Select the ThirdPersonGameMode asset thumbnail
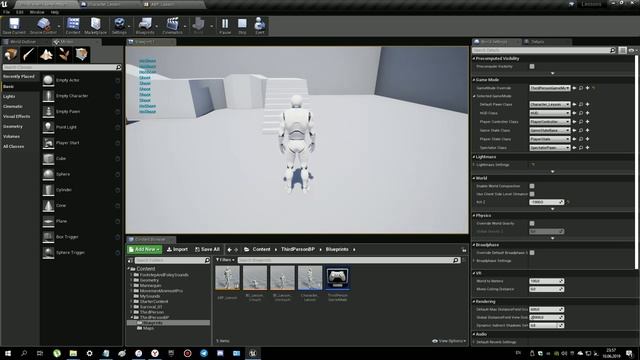The width and height of the screenshot is (640, 360). pos(338,278)
